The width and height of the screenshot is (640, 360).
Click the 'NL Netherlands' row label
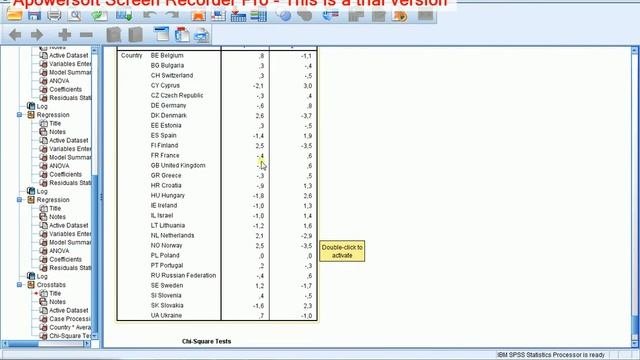click(x=172, y=236)
